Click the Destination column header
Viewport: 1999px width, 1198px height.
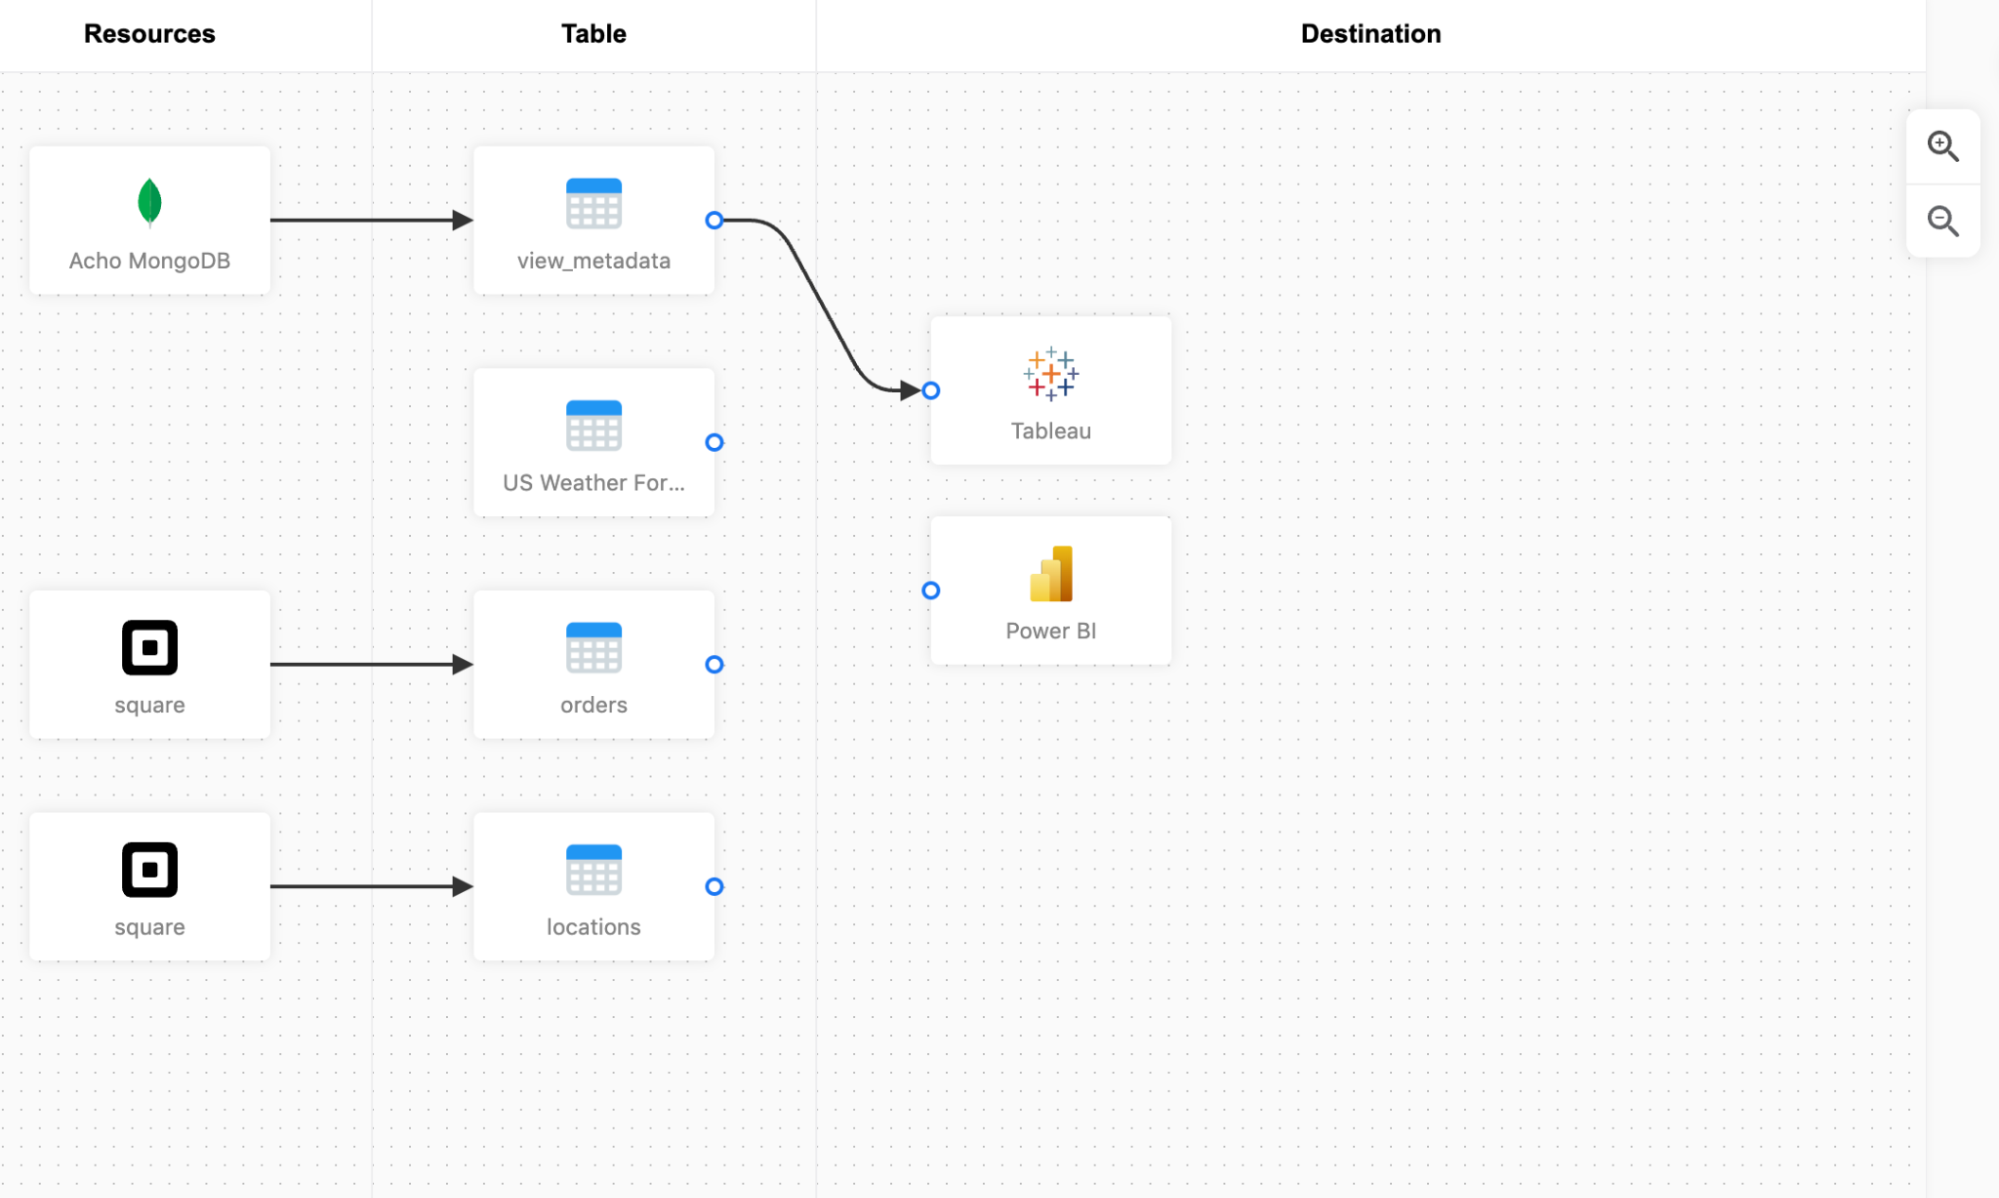point(1370,34)
